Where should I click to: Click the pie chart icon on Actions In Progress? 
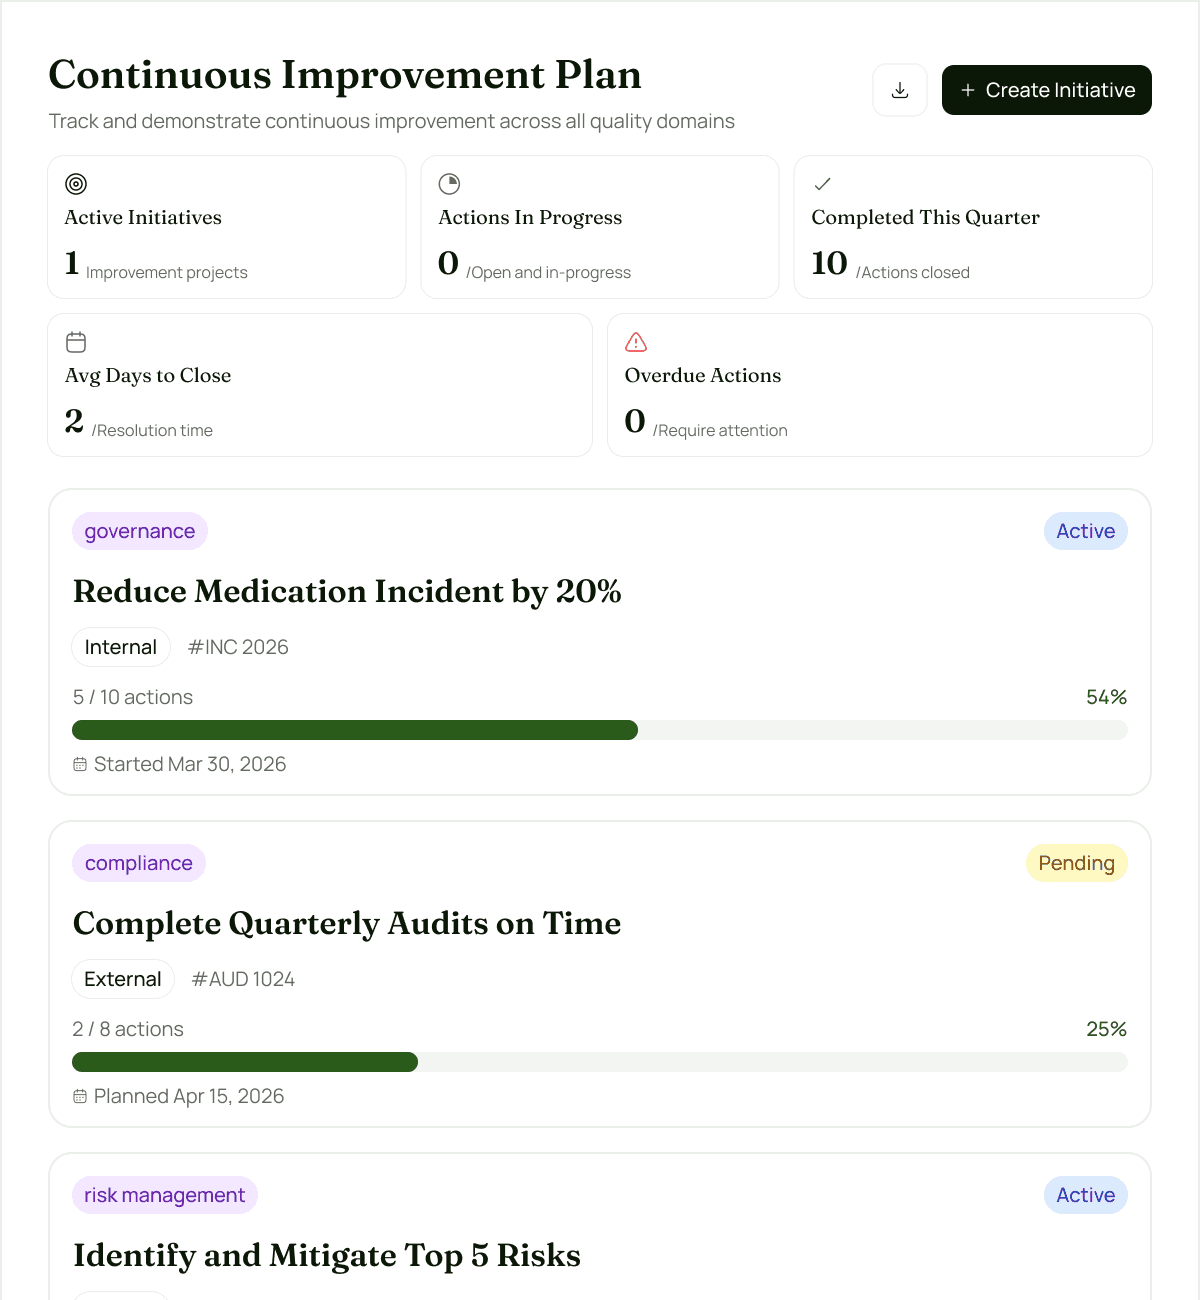[x=449, y=184]
